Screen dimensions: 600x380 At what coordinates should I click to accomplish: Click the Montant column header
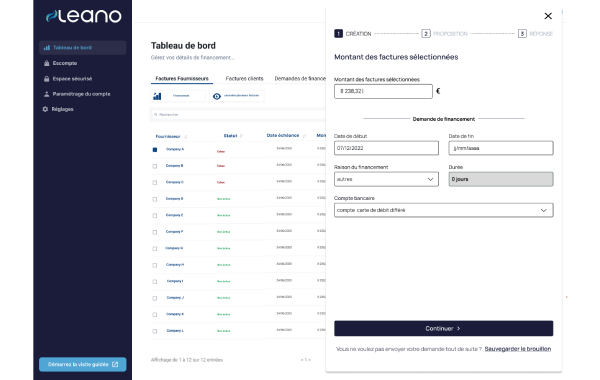(x=321, y=135)
